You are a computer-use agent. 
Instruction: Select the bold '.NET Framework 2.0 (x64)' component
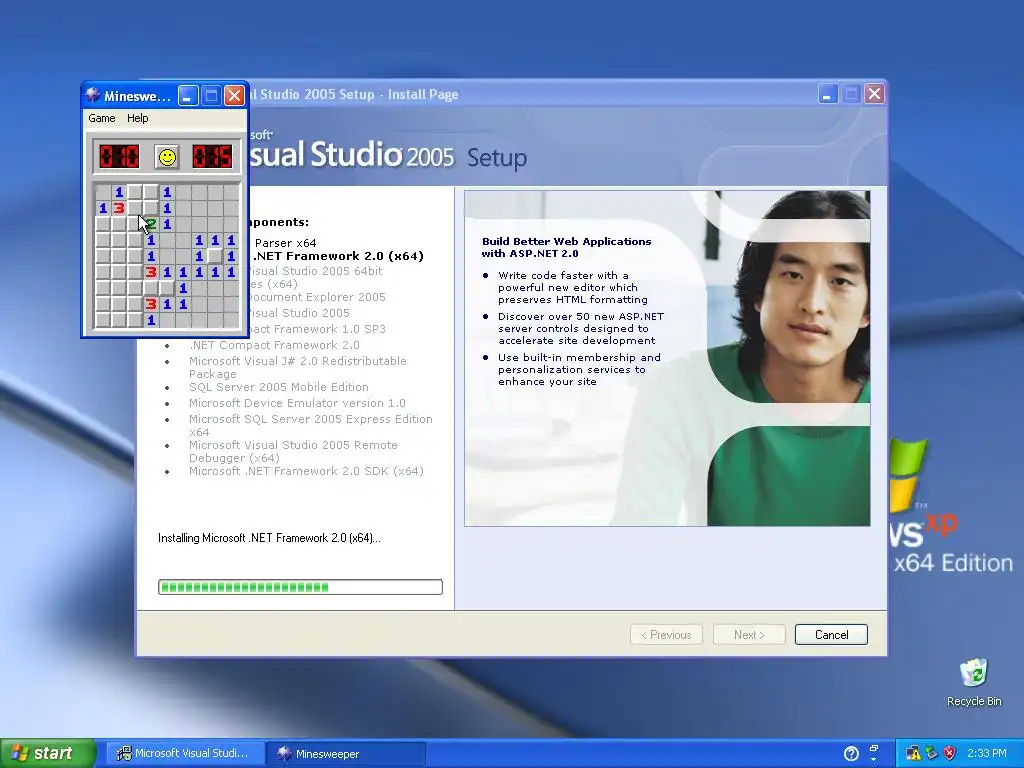(338, 256)
